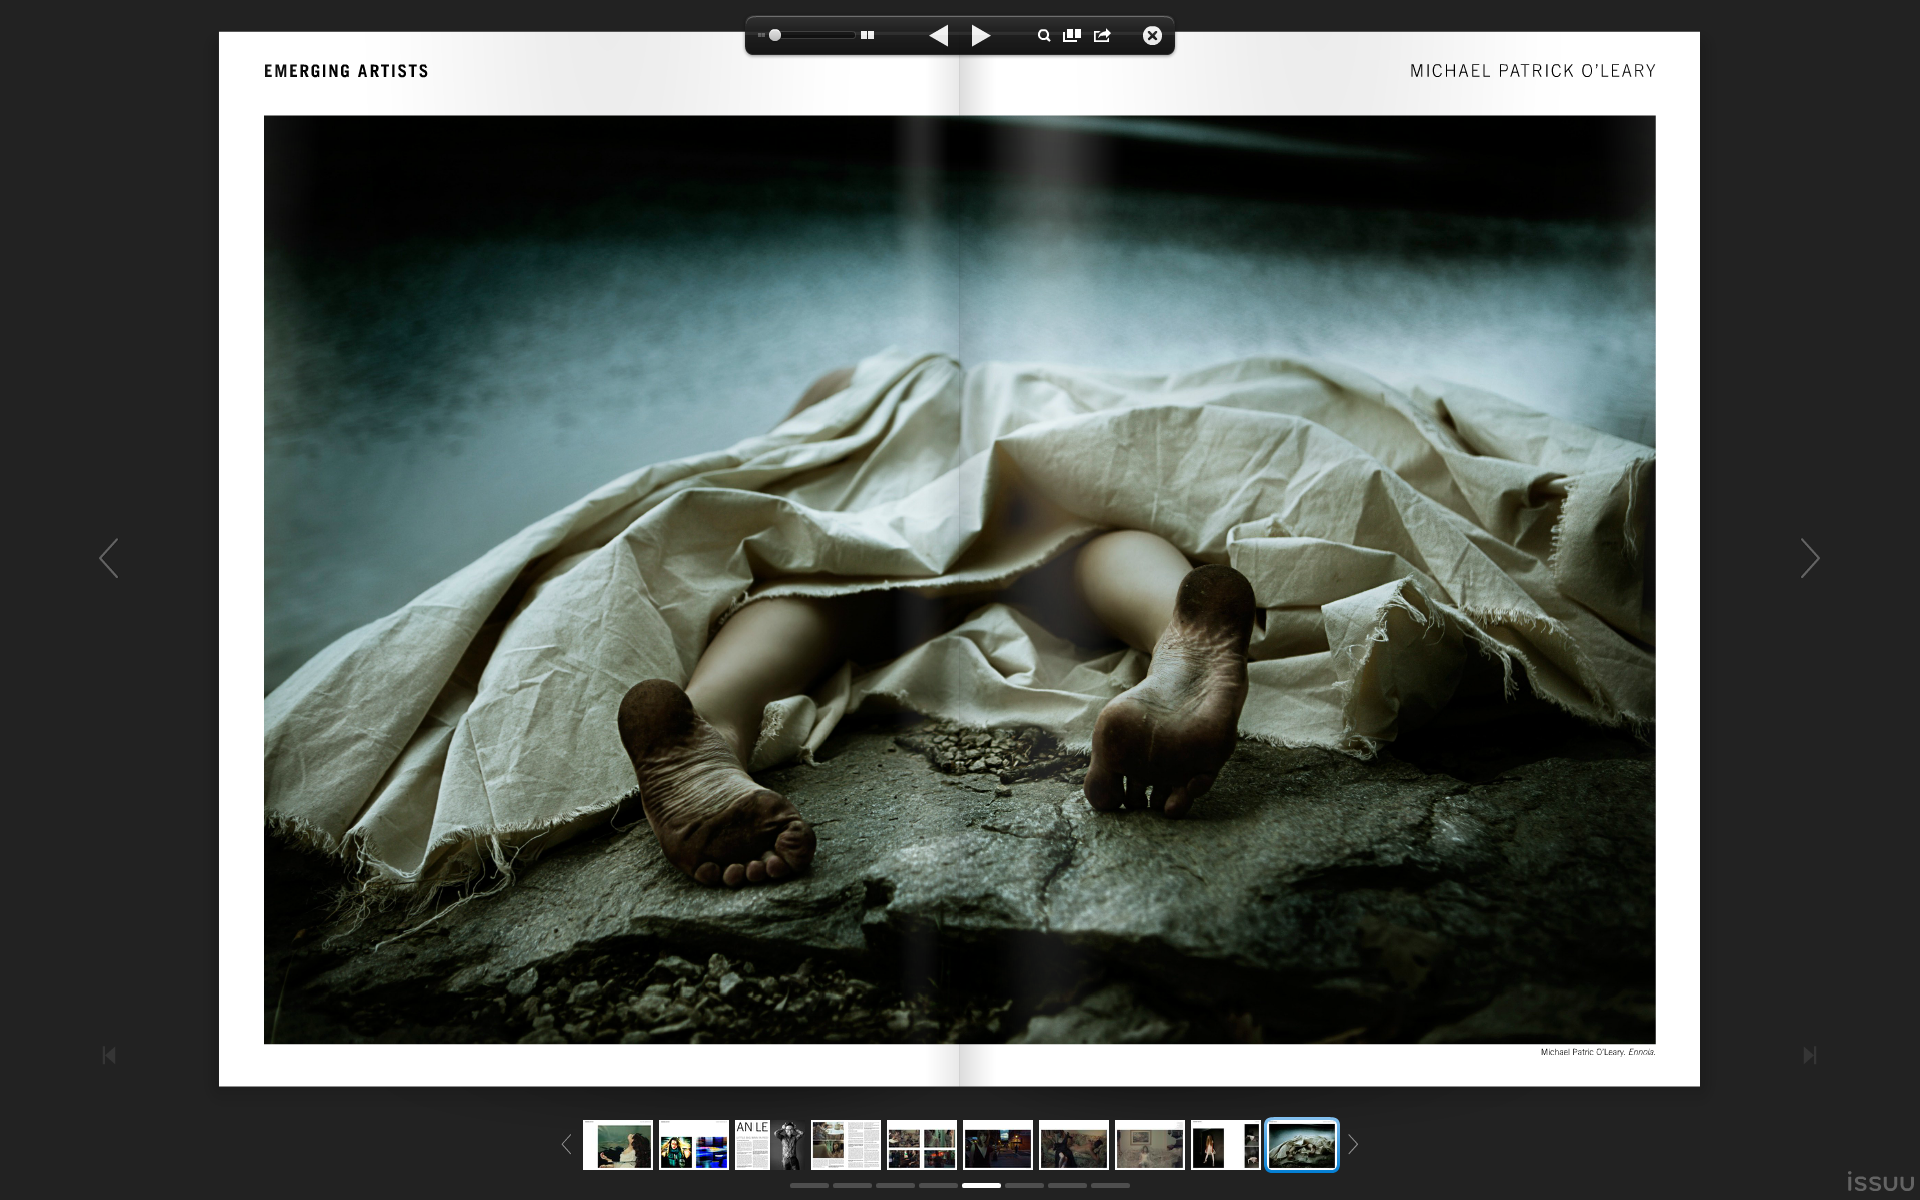Open the issuu logo link

click(1879, 1182)
